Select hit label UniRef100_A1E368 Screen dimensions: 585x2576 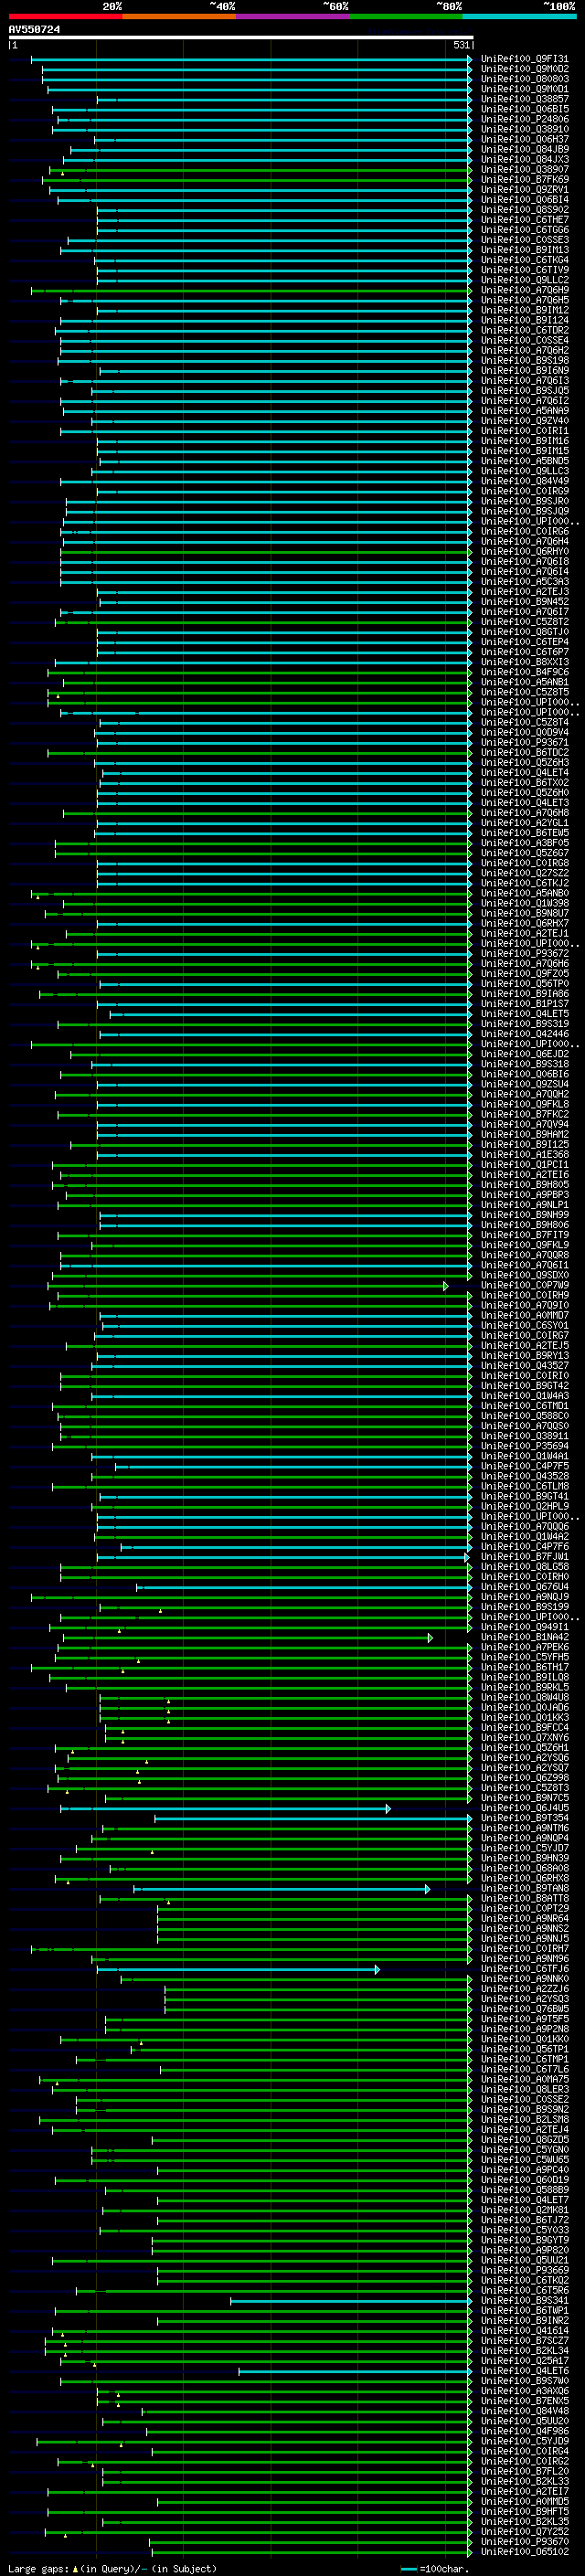coord(525,1155)
